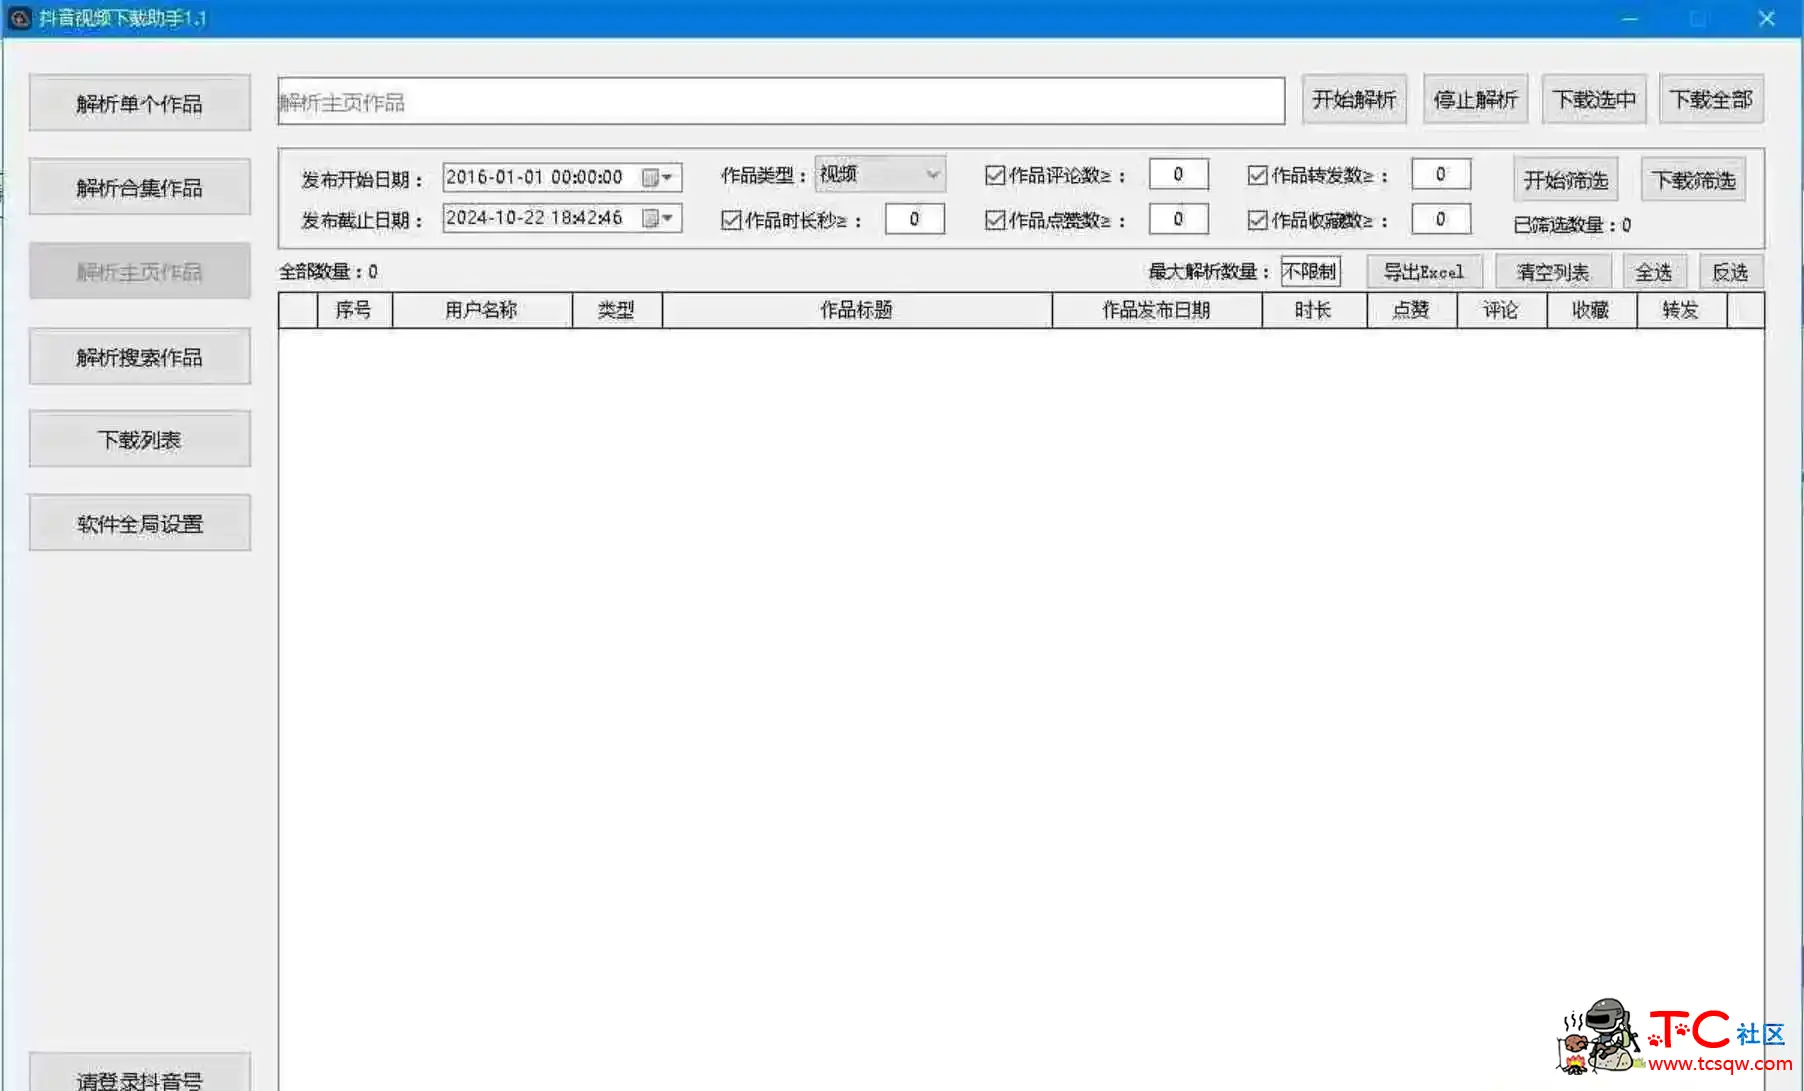Expand the 作品类型 combo box
This screenshot has height=1091, width=1804.
pyautogui.click(x=880, y=174)
